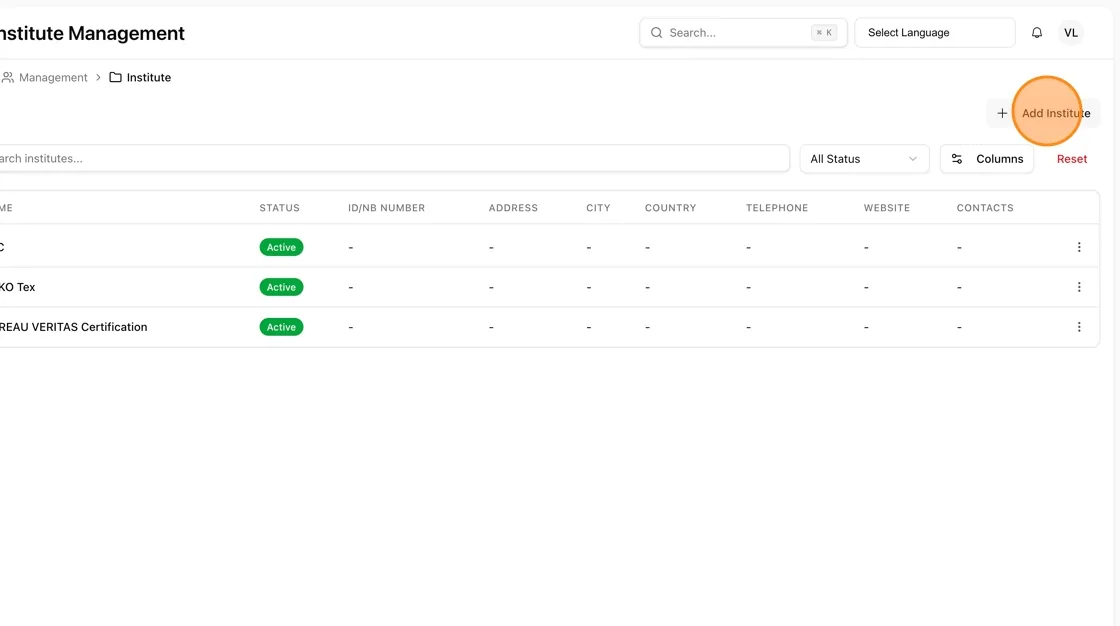Sort by the ID/NB Number column header
Image resolution: width=1120 pixels, height=626 pixels.
(x=386, y=208)
